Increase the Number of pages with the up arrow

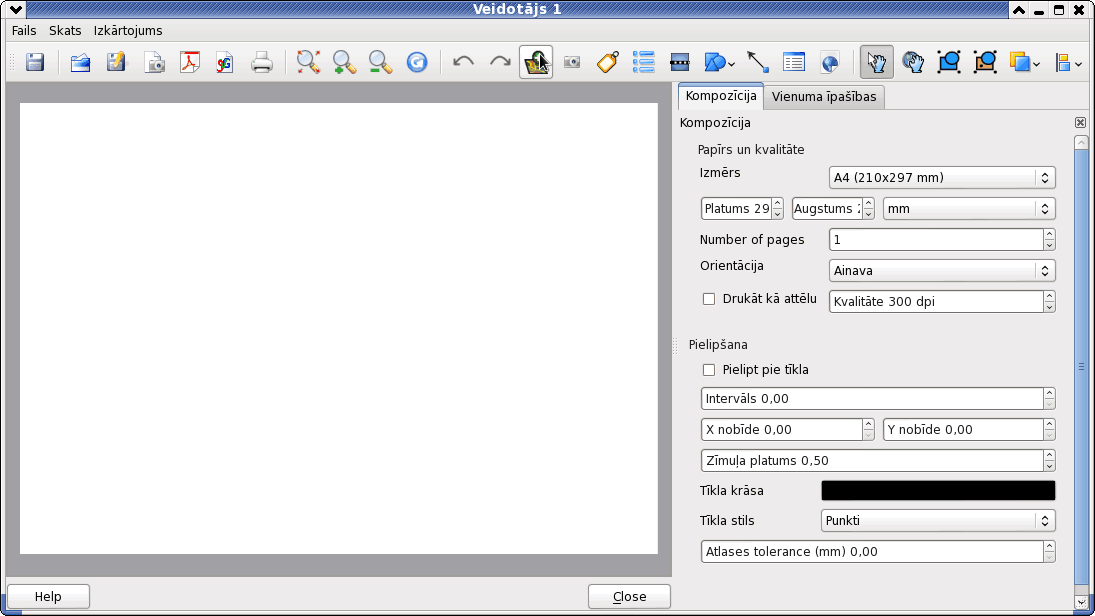(x=1049, y=234)
